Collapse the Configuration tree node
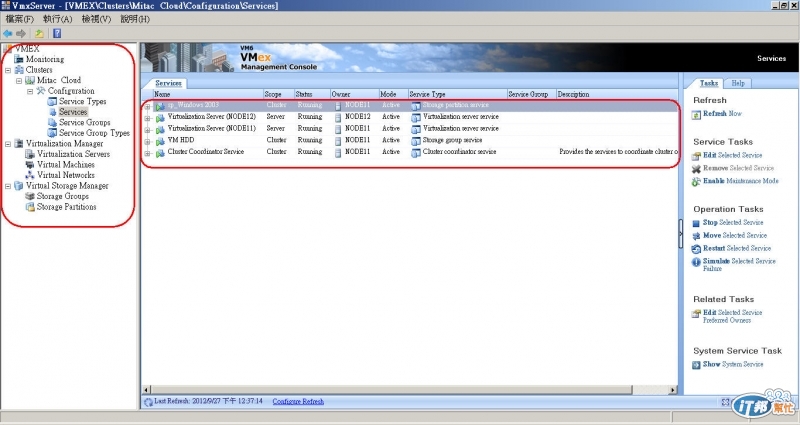 click(30, 91)
